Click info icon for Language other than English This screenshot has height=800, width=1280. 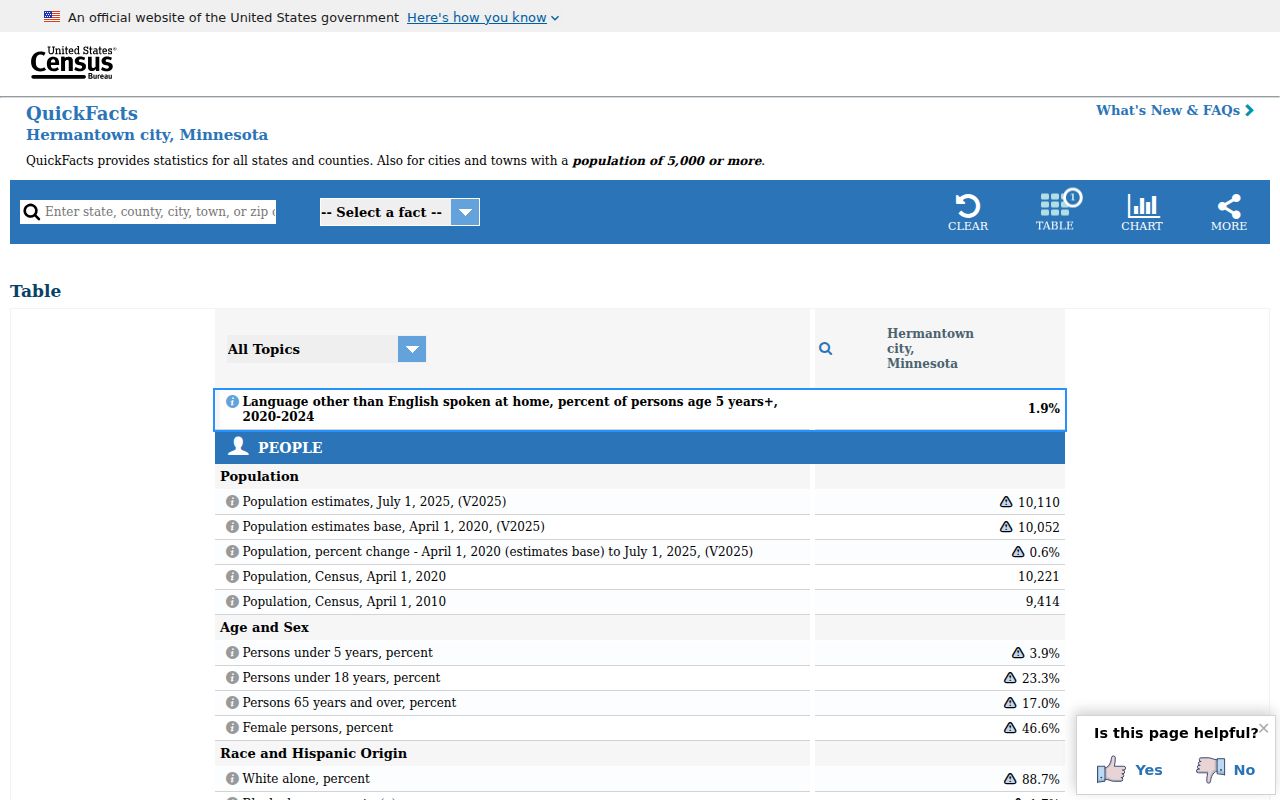tap(232, 402)
